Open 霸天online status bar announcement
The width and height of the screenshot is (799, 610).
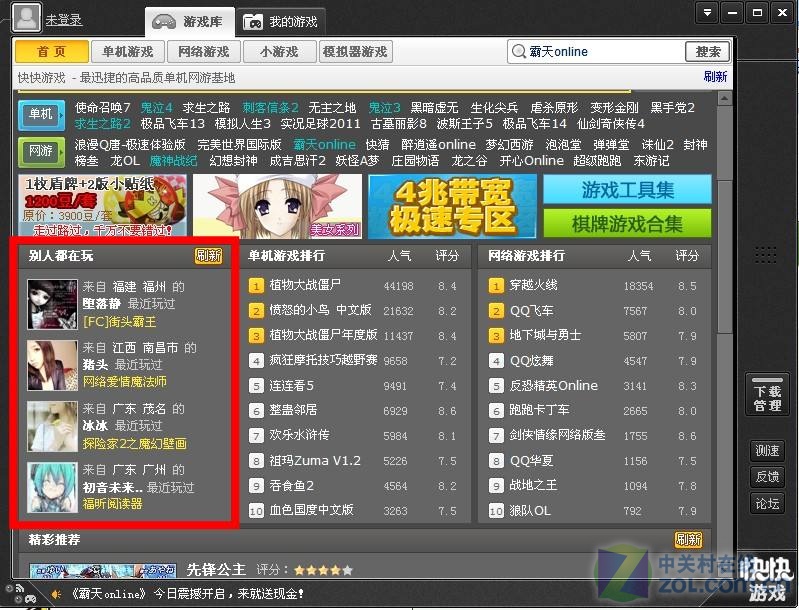point(186,594)
